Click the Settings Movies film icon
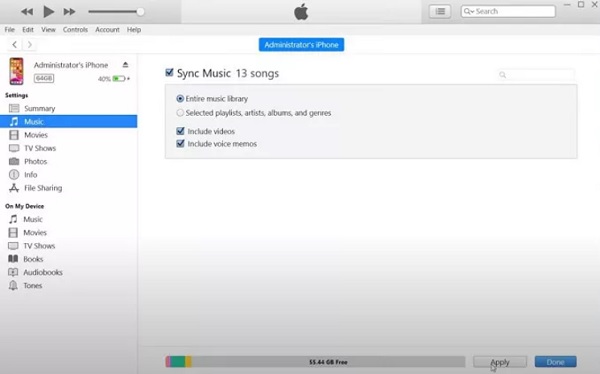Viewport: 600px width, 374px height. [x=14, y=135]
